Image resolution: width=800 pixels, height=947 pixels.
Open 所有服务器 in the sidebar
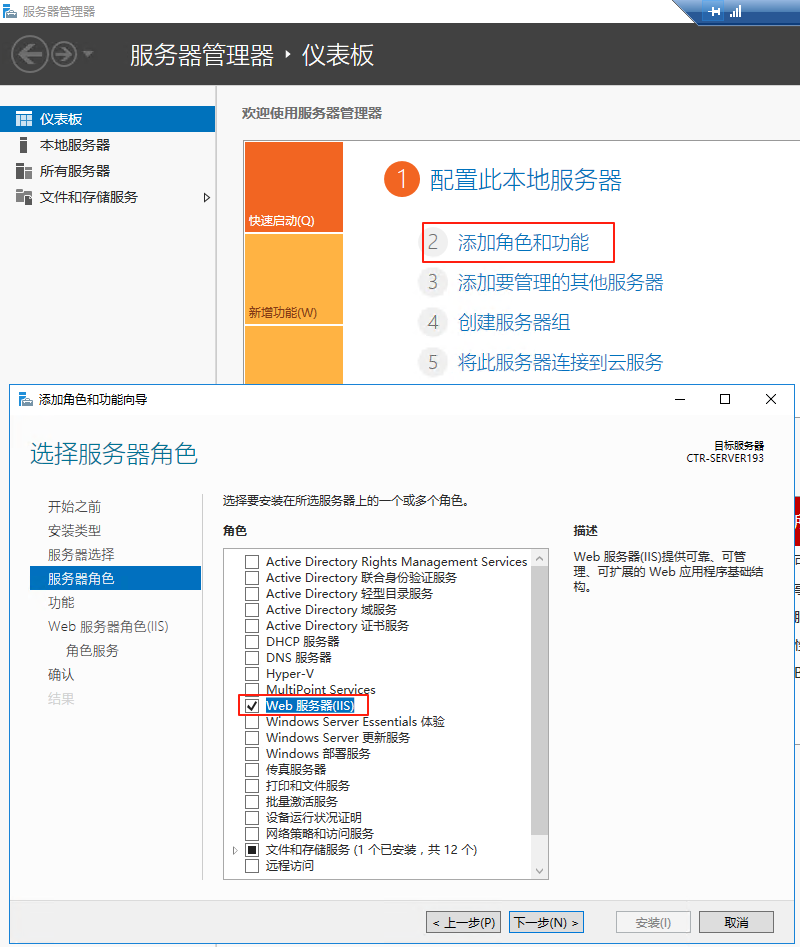click(x=75, y=171)
